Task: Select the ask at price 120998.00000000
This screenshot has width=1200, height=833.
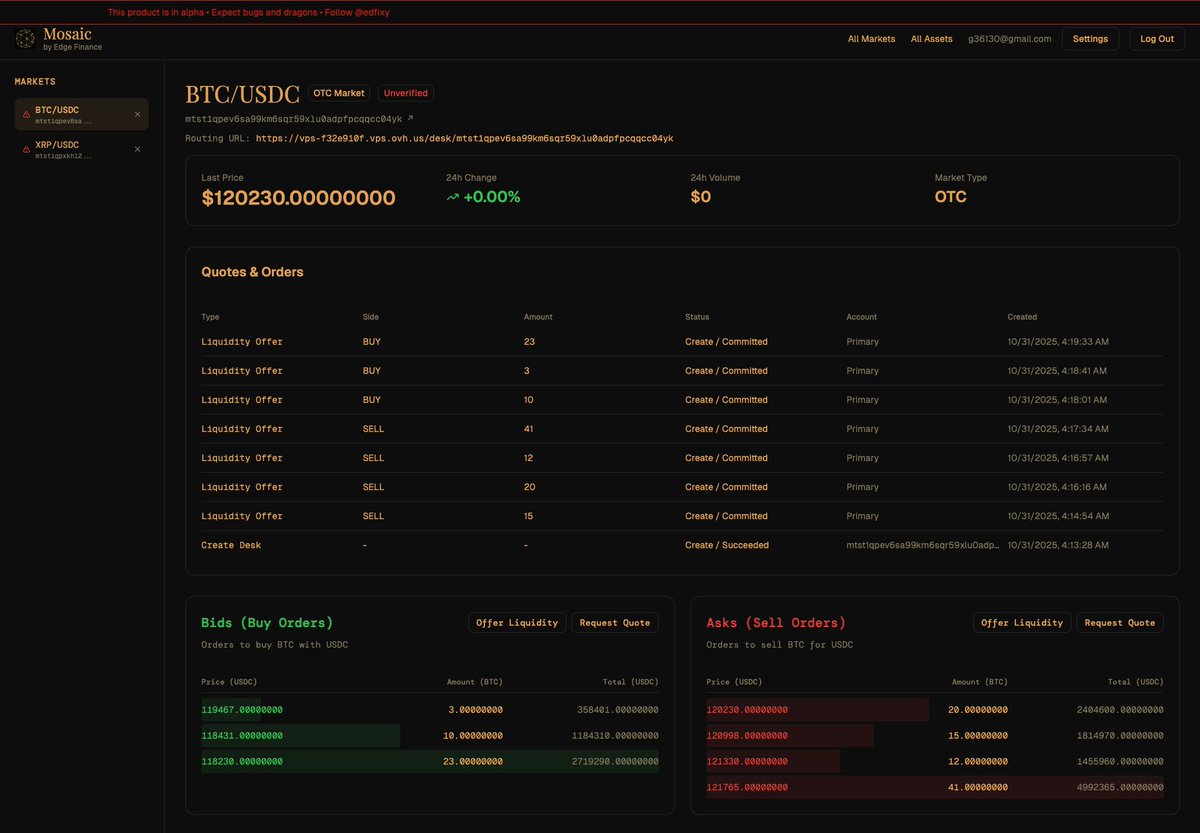Action: click(935, 735)
